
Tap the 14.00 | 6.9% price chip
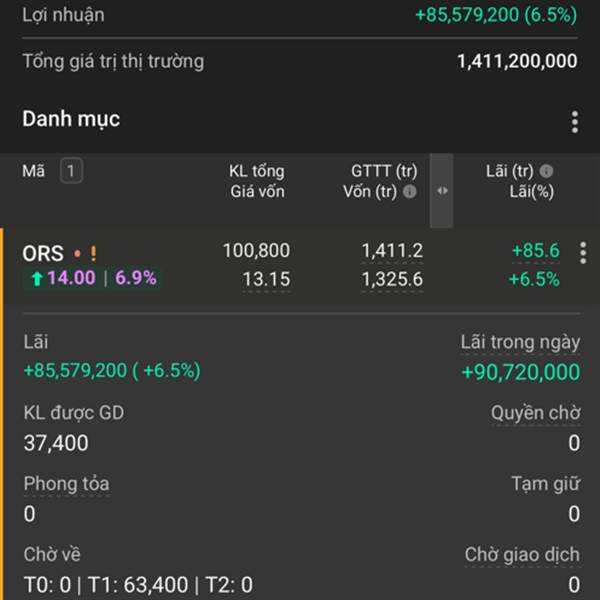tap(92, 278)
